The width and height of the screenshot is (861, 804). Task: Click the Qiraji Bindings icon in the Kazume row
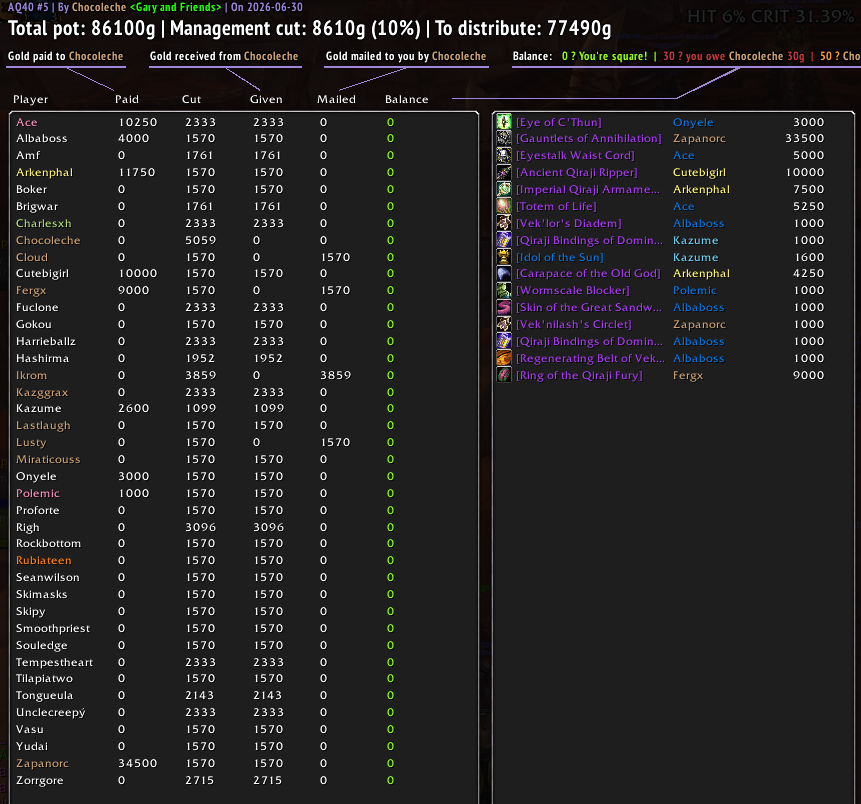504,240
